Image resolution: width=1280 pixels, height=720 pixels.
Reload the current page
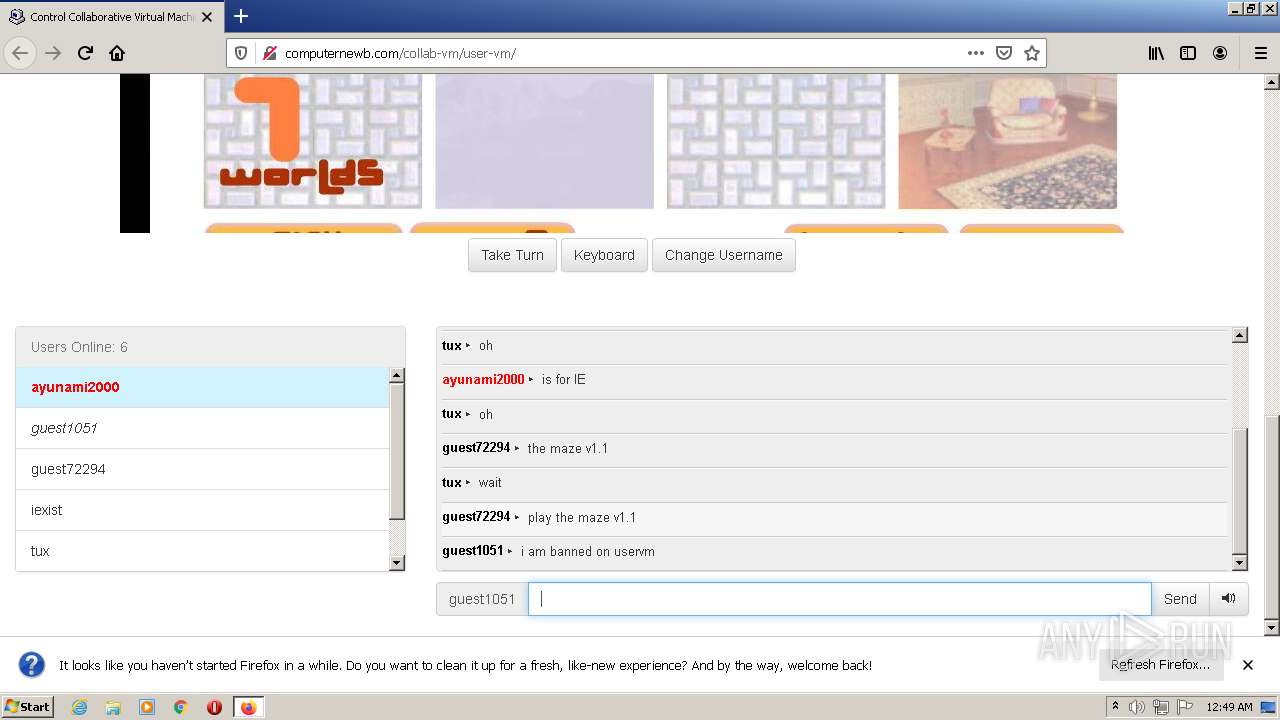tap(85, 53)
